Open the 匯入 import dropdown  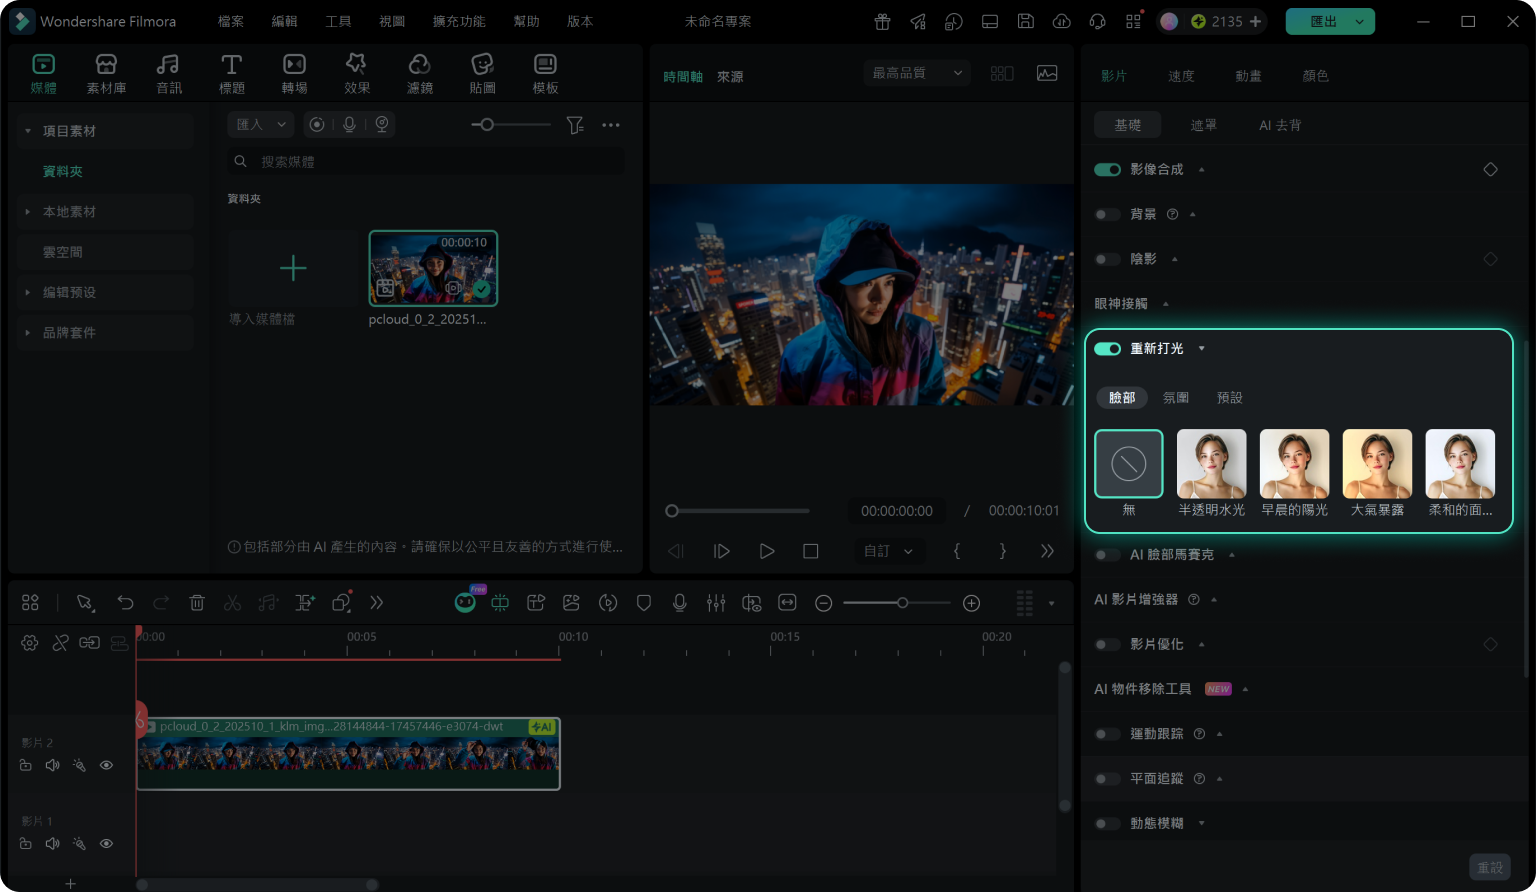[x=261, y=124]
